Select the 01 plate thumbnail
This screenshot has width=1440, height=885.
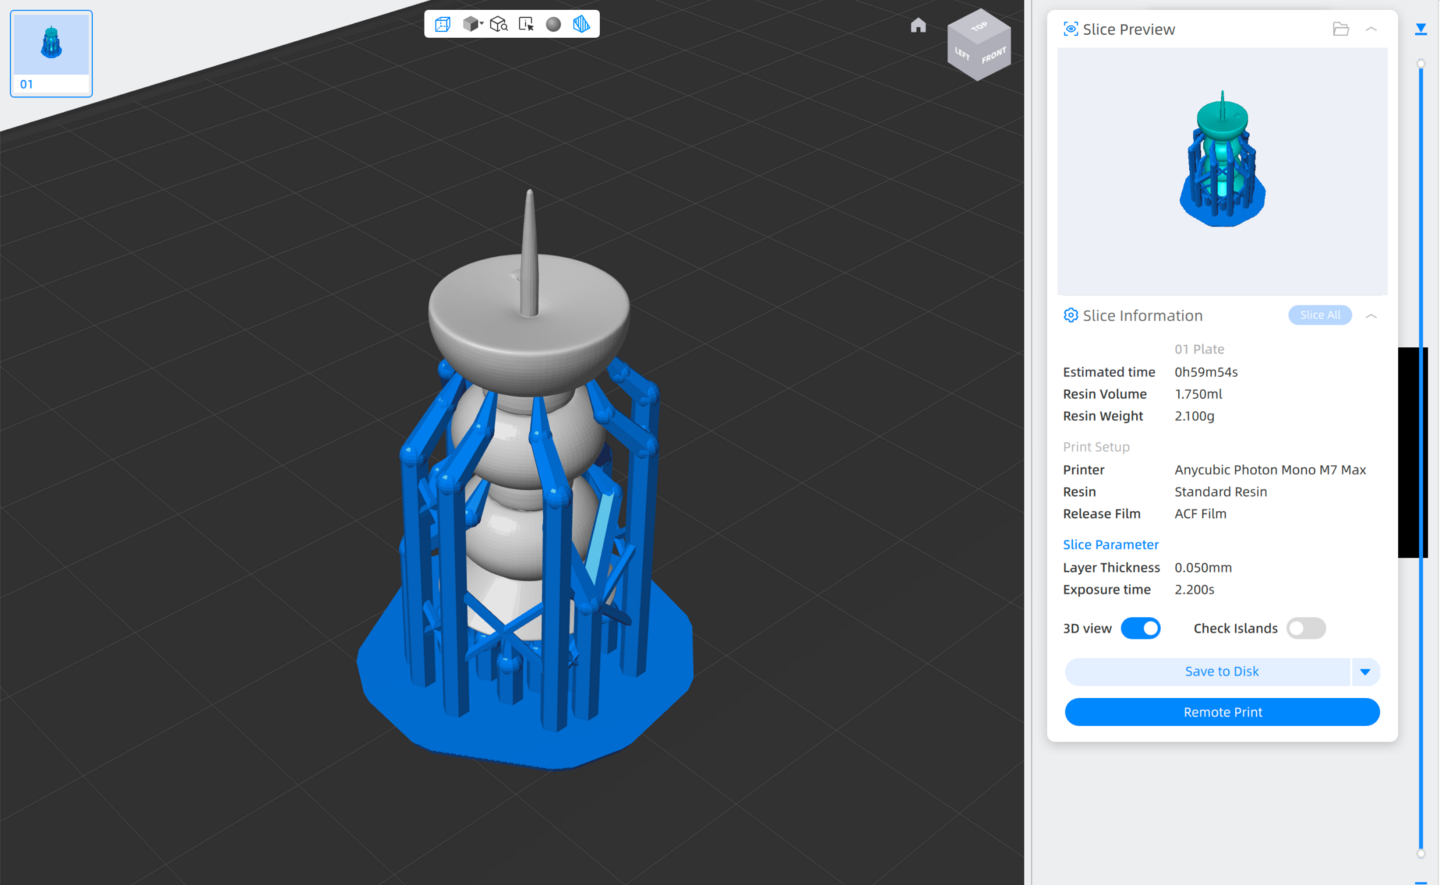pos(51,54)
